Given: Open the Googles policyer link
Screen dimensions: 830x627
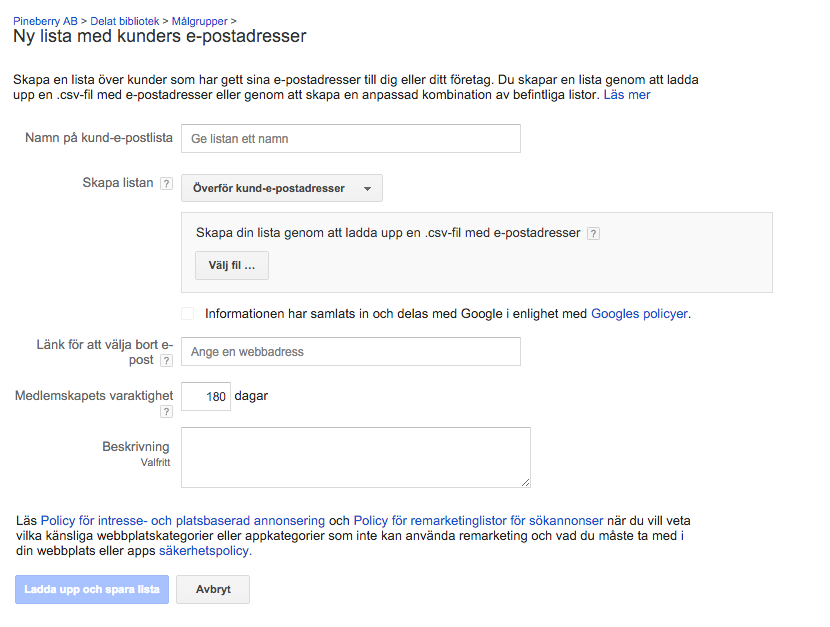Looking at the screenshot, I should [639, 314].
